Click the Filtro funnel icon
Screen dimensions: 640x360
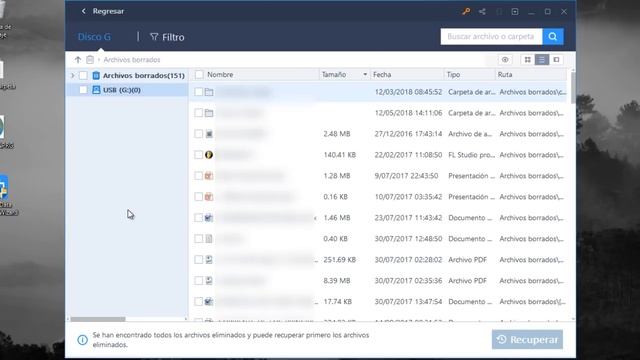click(154, 37)
